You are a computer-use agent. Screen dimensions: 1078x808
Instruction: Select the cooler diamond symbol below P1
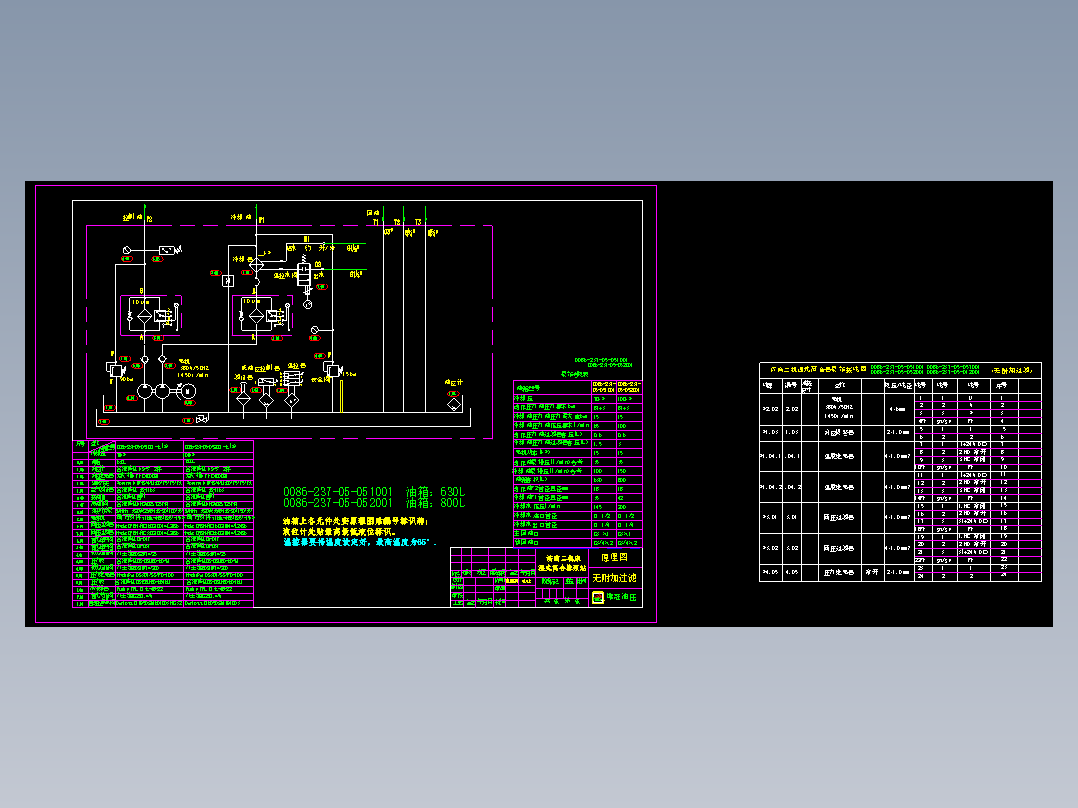256,265
